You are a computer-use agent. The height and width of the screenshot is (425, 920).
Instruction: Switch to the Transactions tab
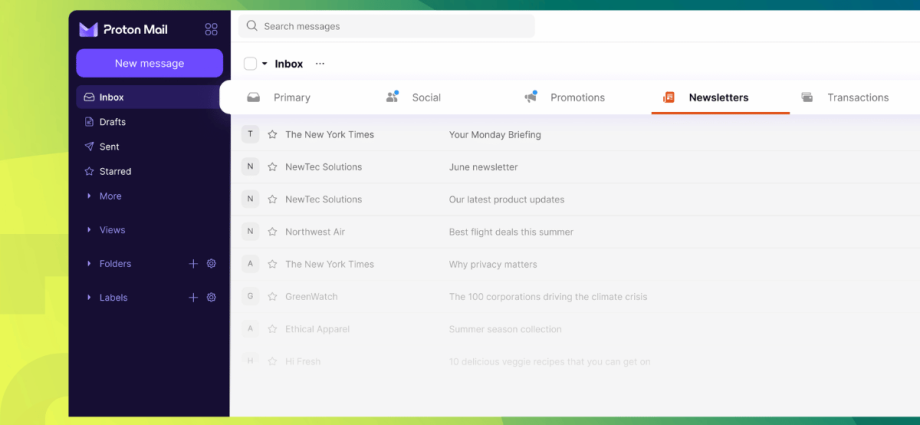pos(858,97)
